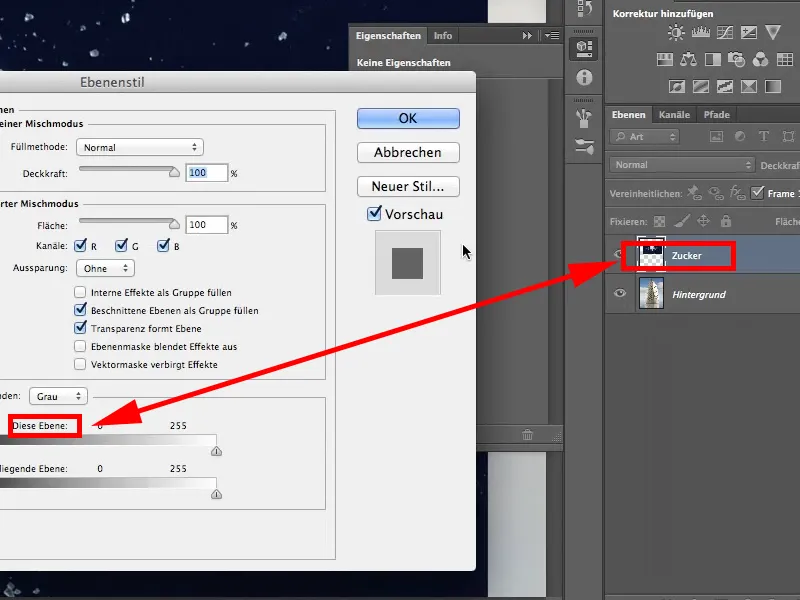
Task: Hide the Hintergrund layer via eye icon
Action: (x=619, y=293)
